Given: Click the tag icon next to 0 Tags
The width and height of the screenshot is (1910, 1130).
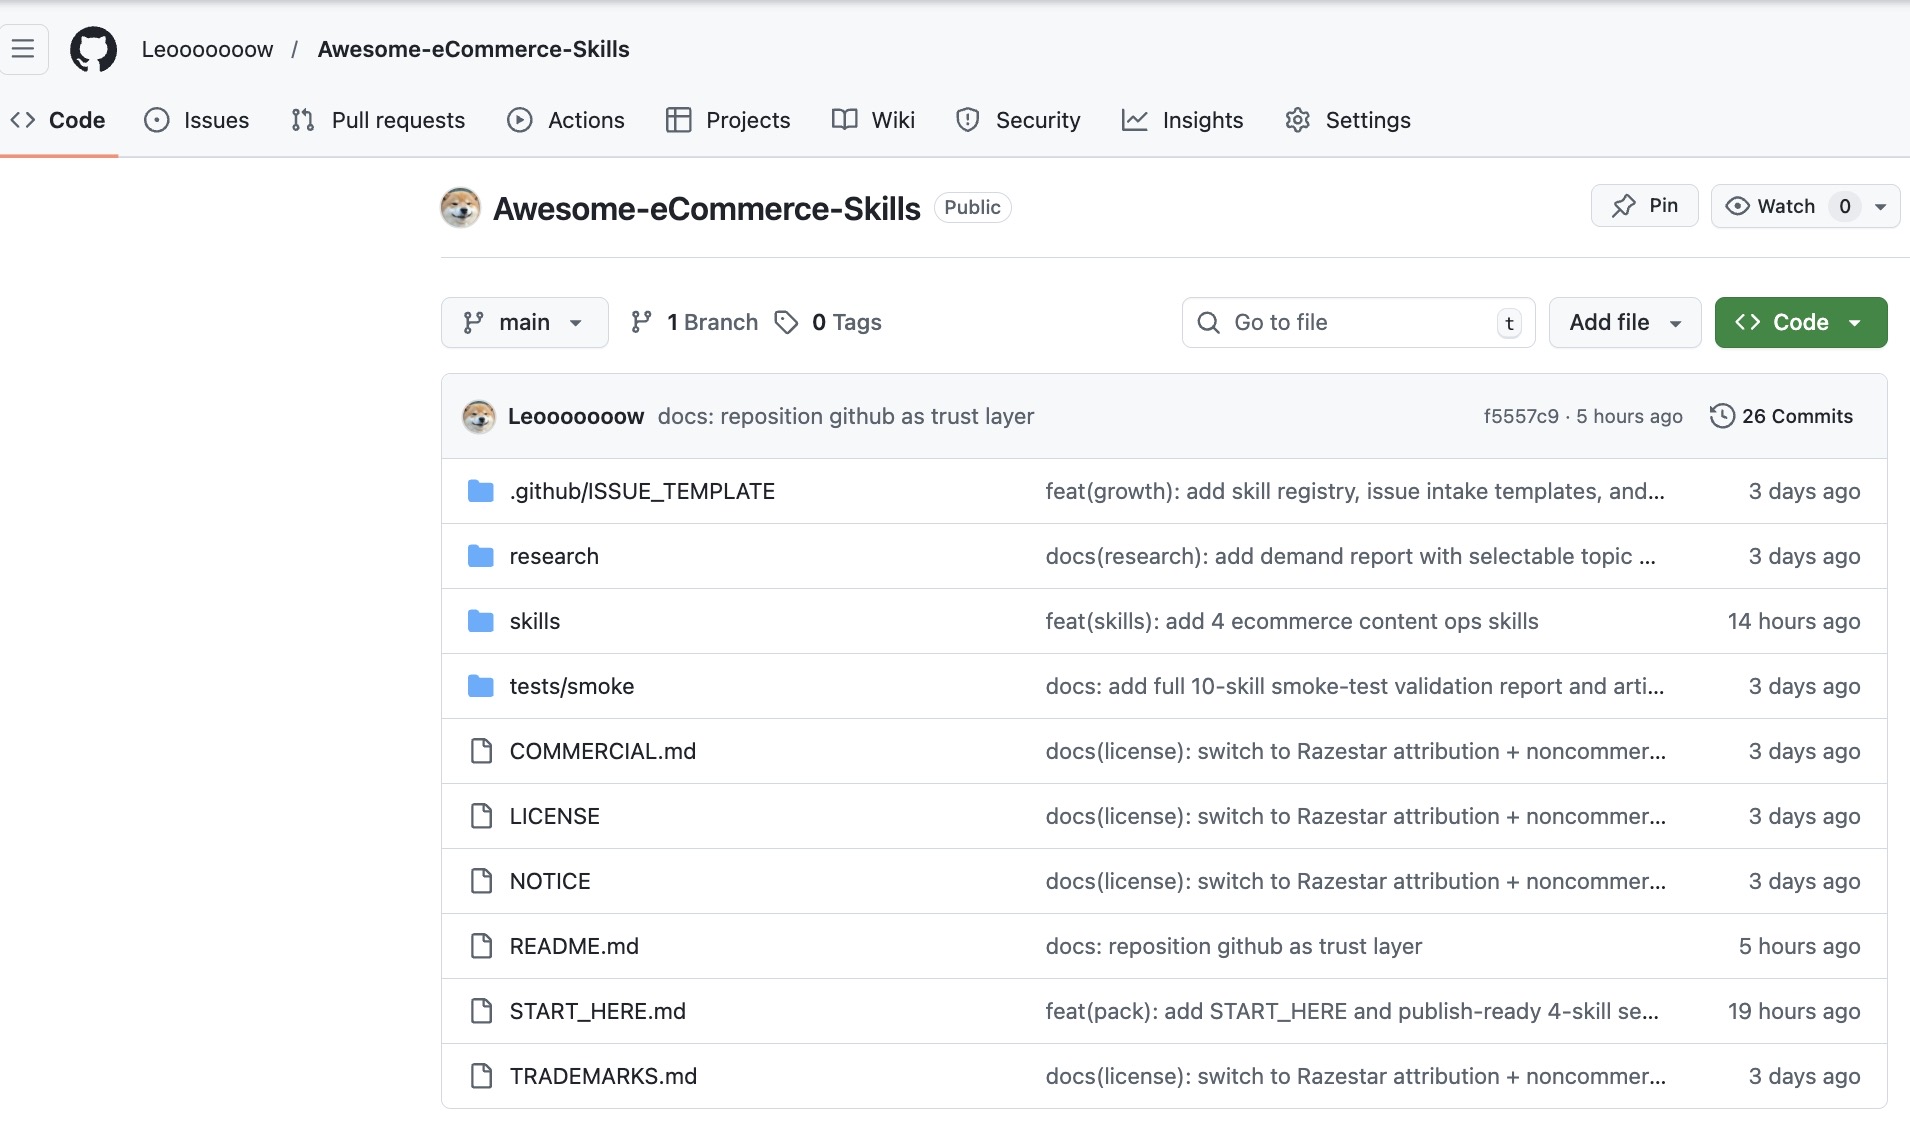Looking at the screenshot, I should 787,322.
